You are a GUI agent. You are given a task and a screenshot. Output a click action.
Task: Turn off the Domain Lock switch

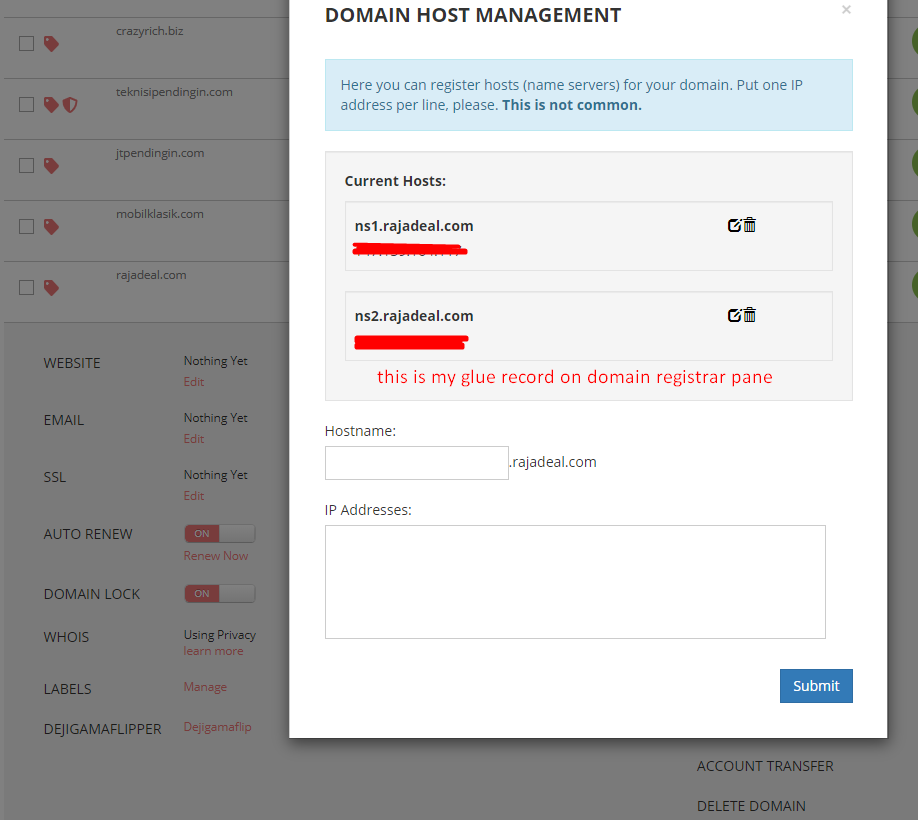219,594
